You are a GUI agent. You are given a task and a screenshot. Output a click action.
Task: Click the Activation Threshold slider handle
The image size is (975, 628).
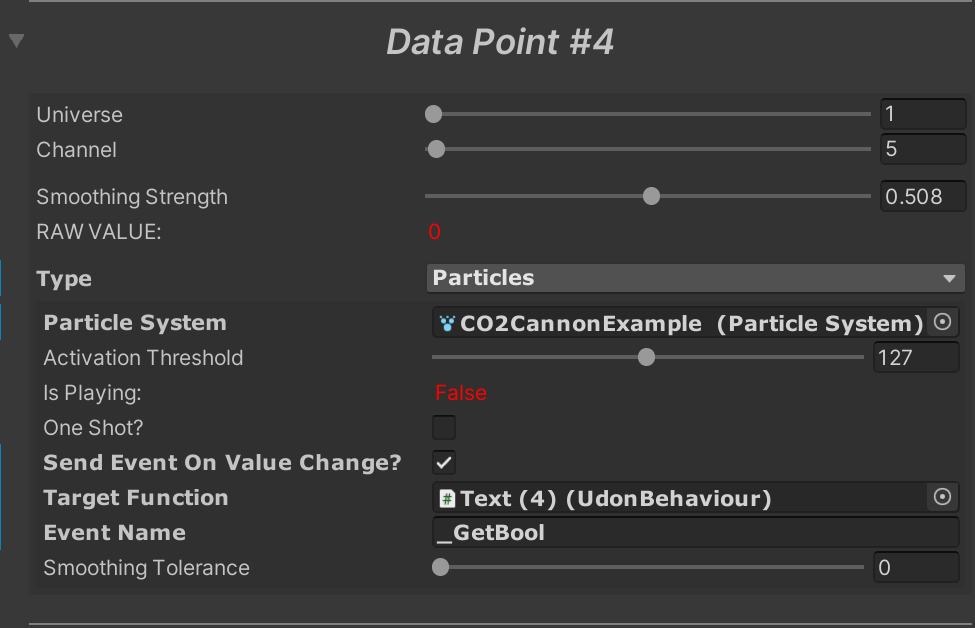tap(646, 357)
